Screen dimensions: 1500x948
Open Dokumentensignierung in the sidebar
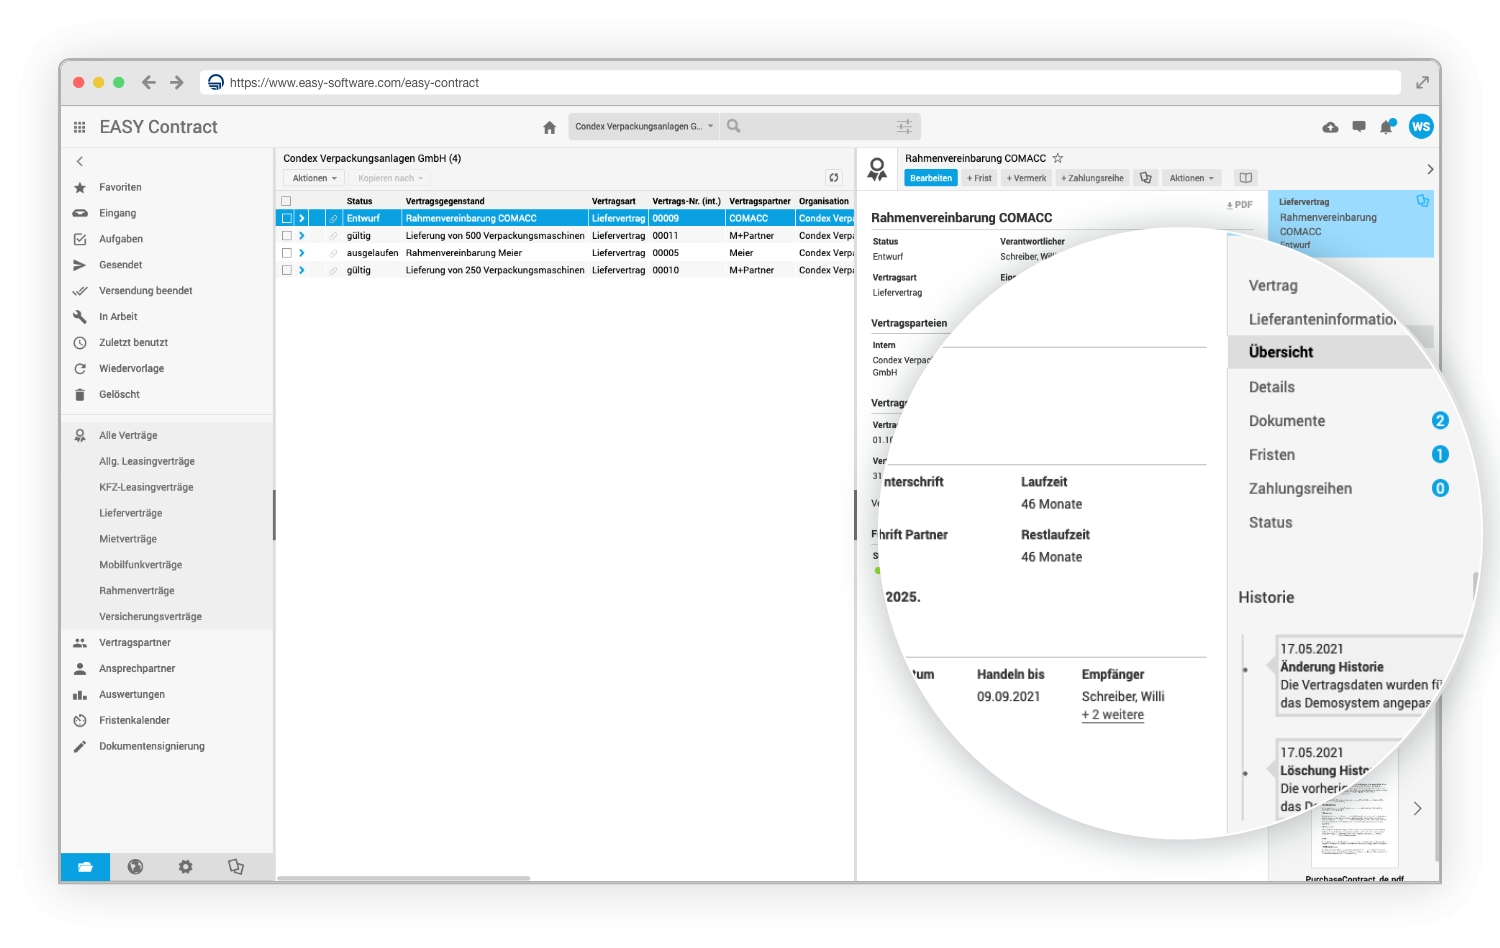151,746
